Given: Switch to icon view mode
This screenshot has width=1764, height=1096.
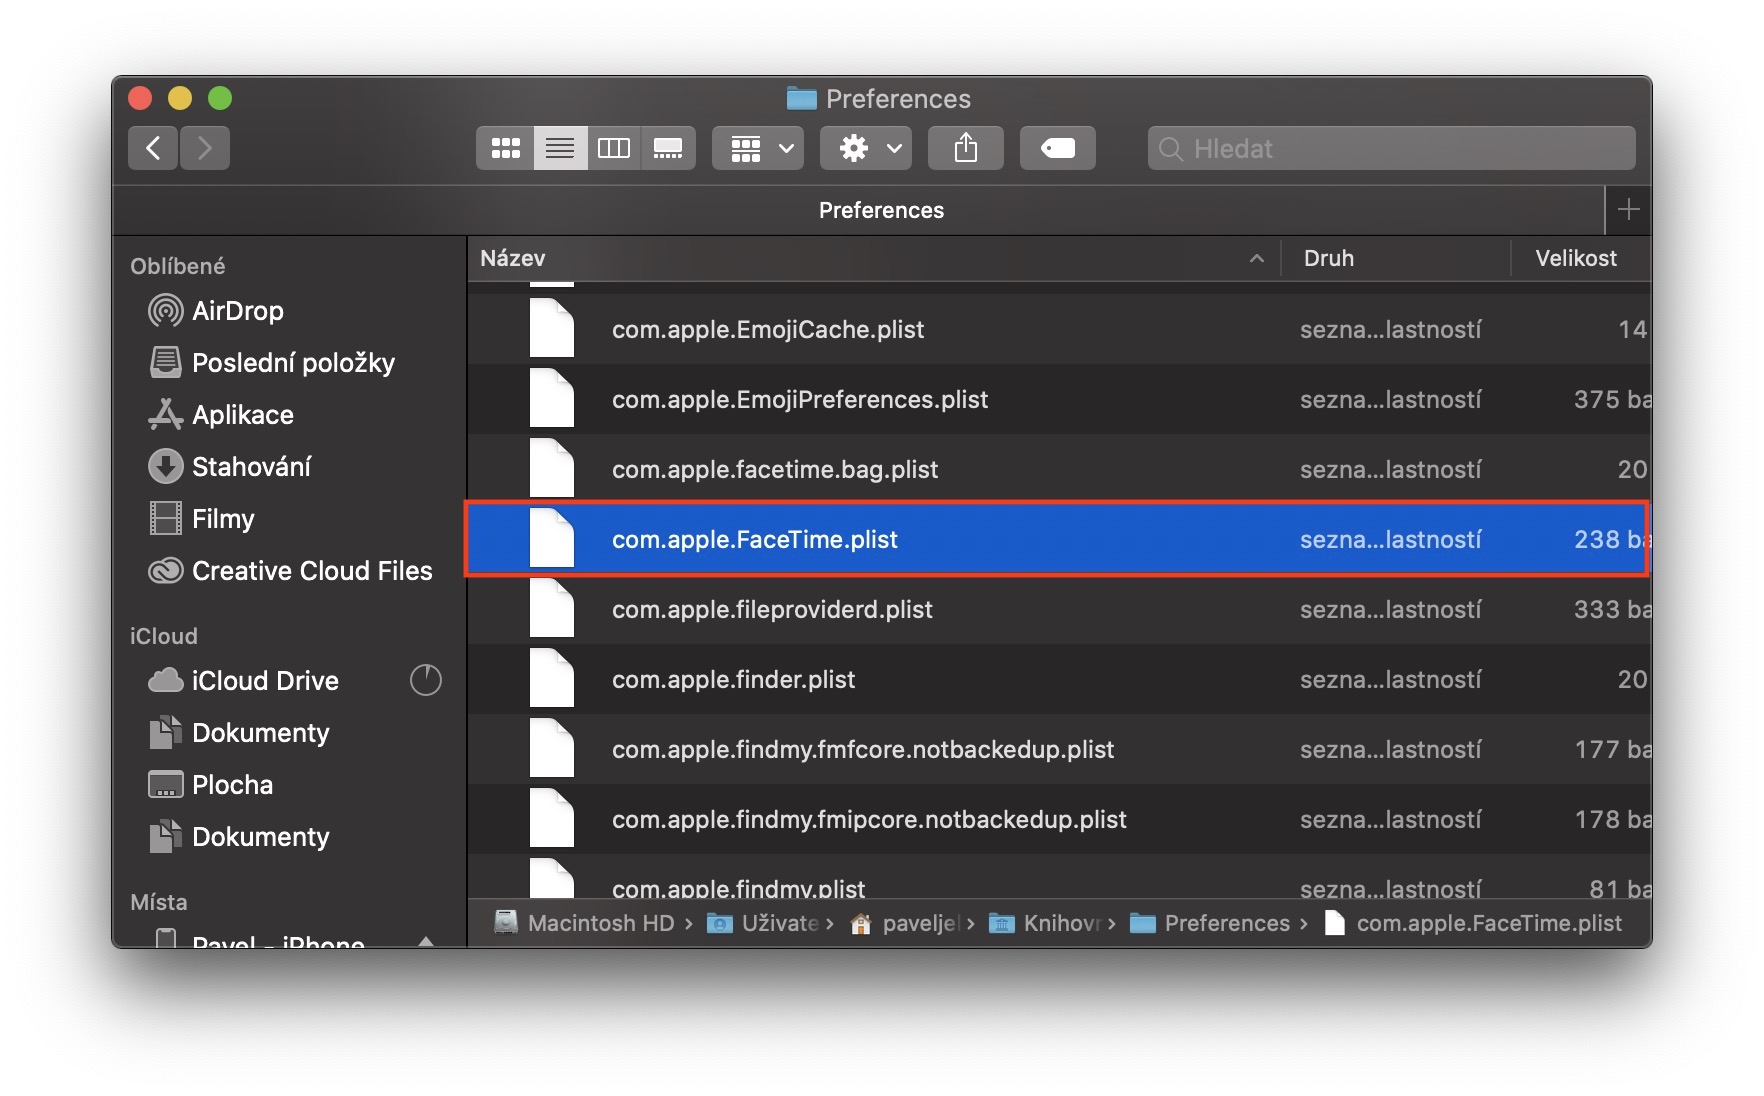Looking at the screenshot, I should pos(505,148).
